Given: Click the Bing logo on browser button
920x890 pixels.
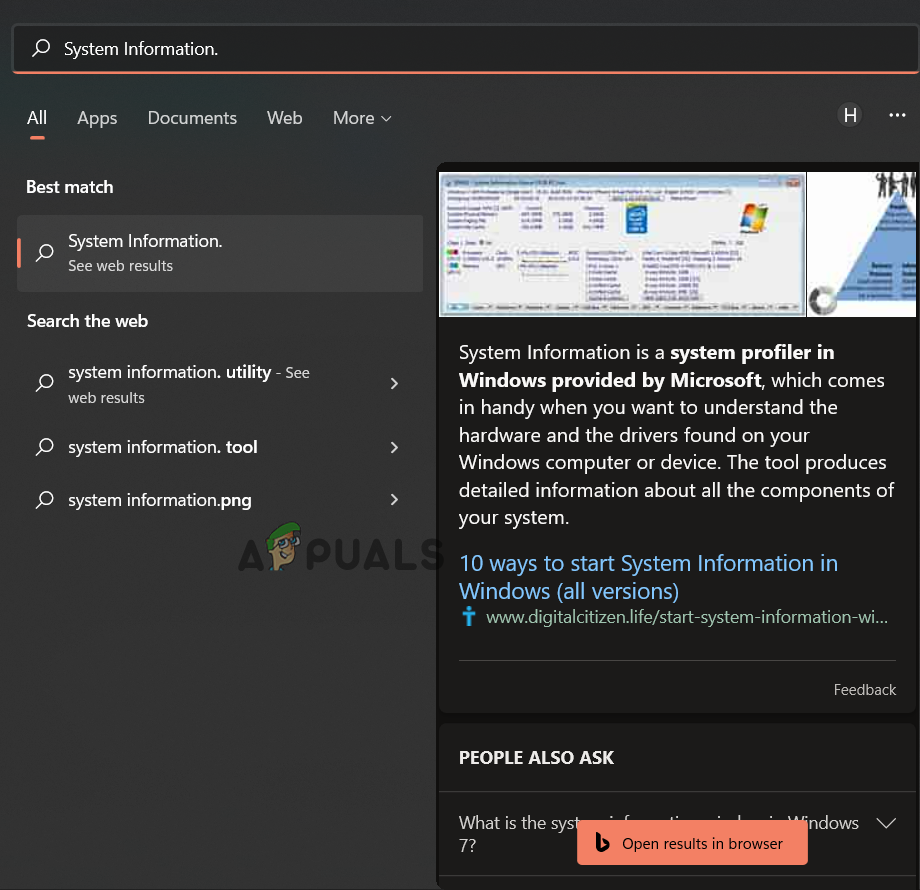Looking at the screenshot, I should click(602, 842).
